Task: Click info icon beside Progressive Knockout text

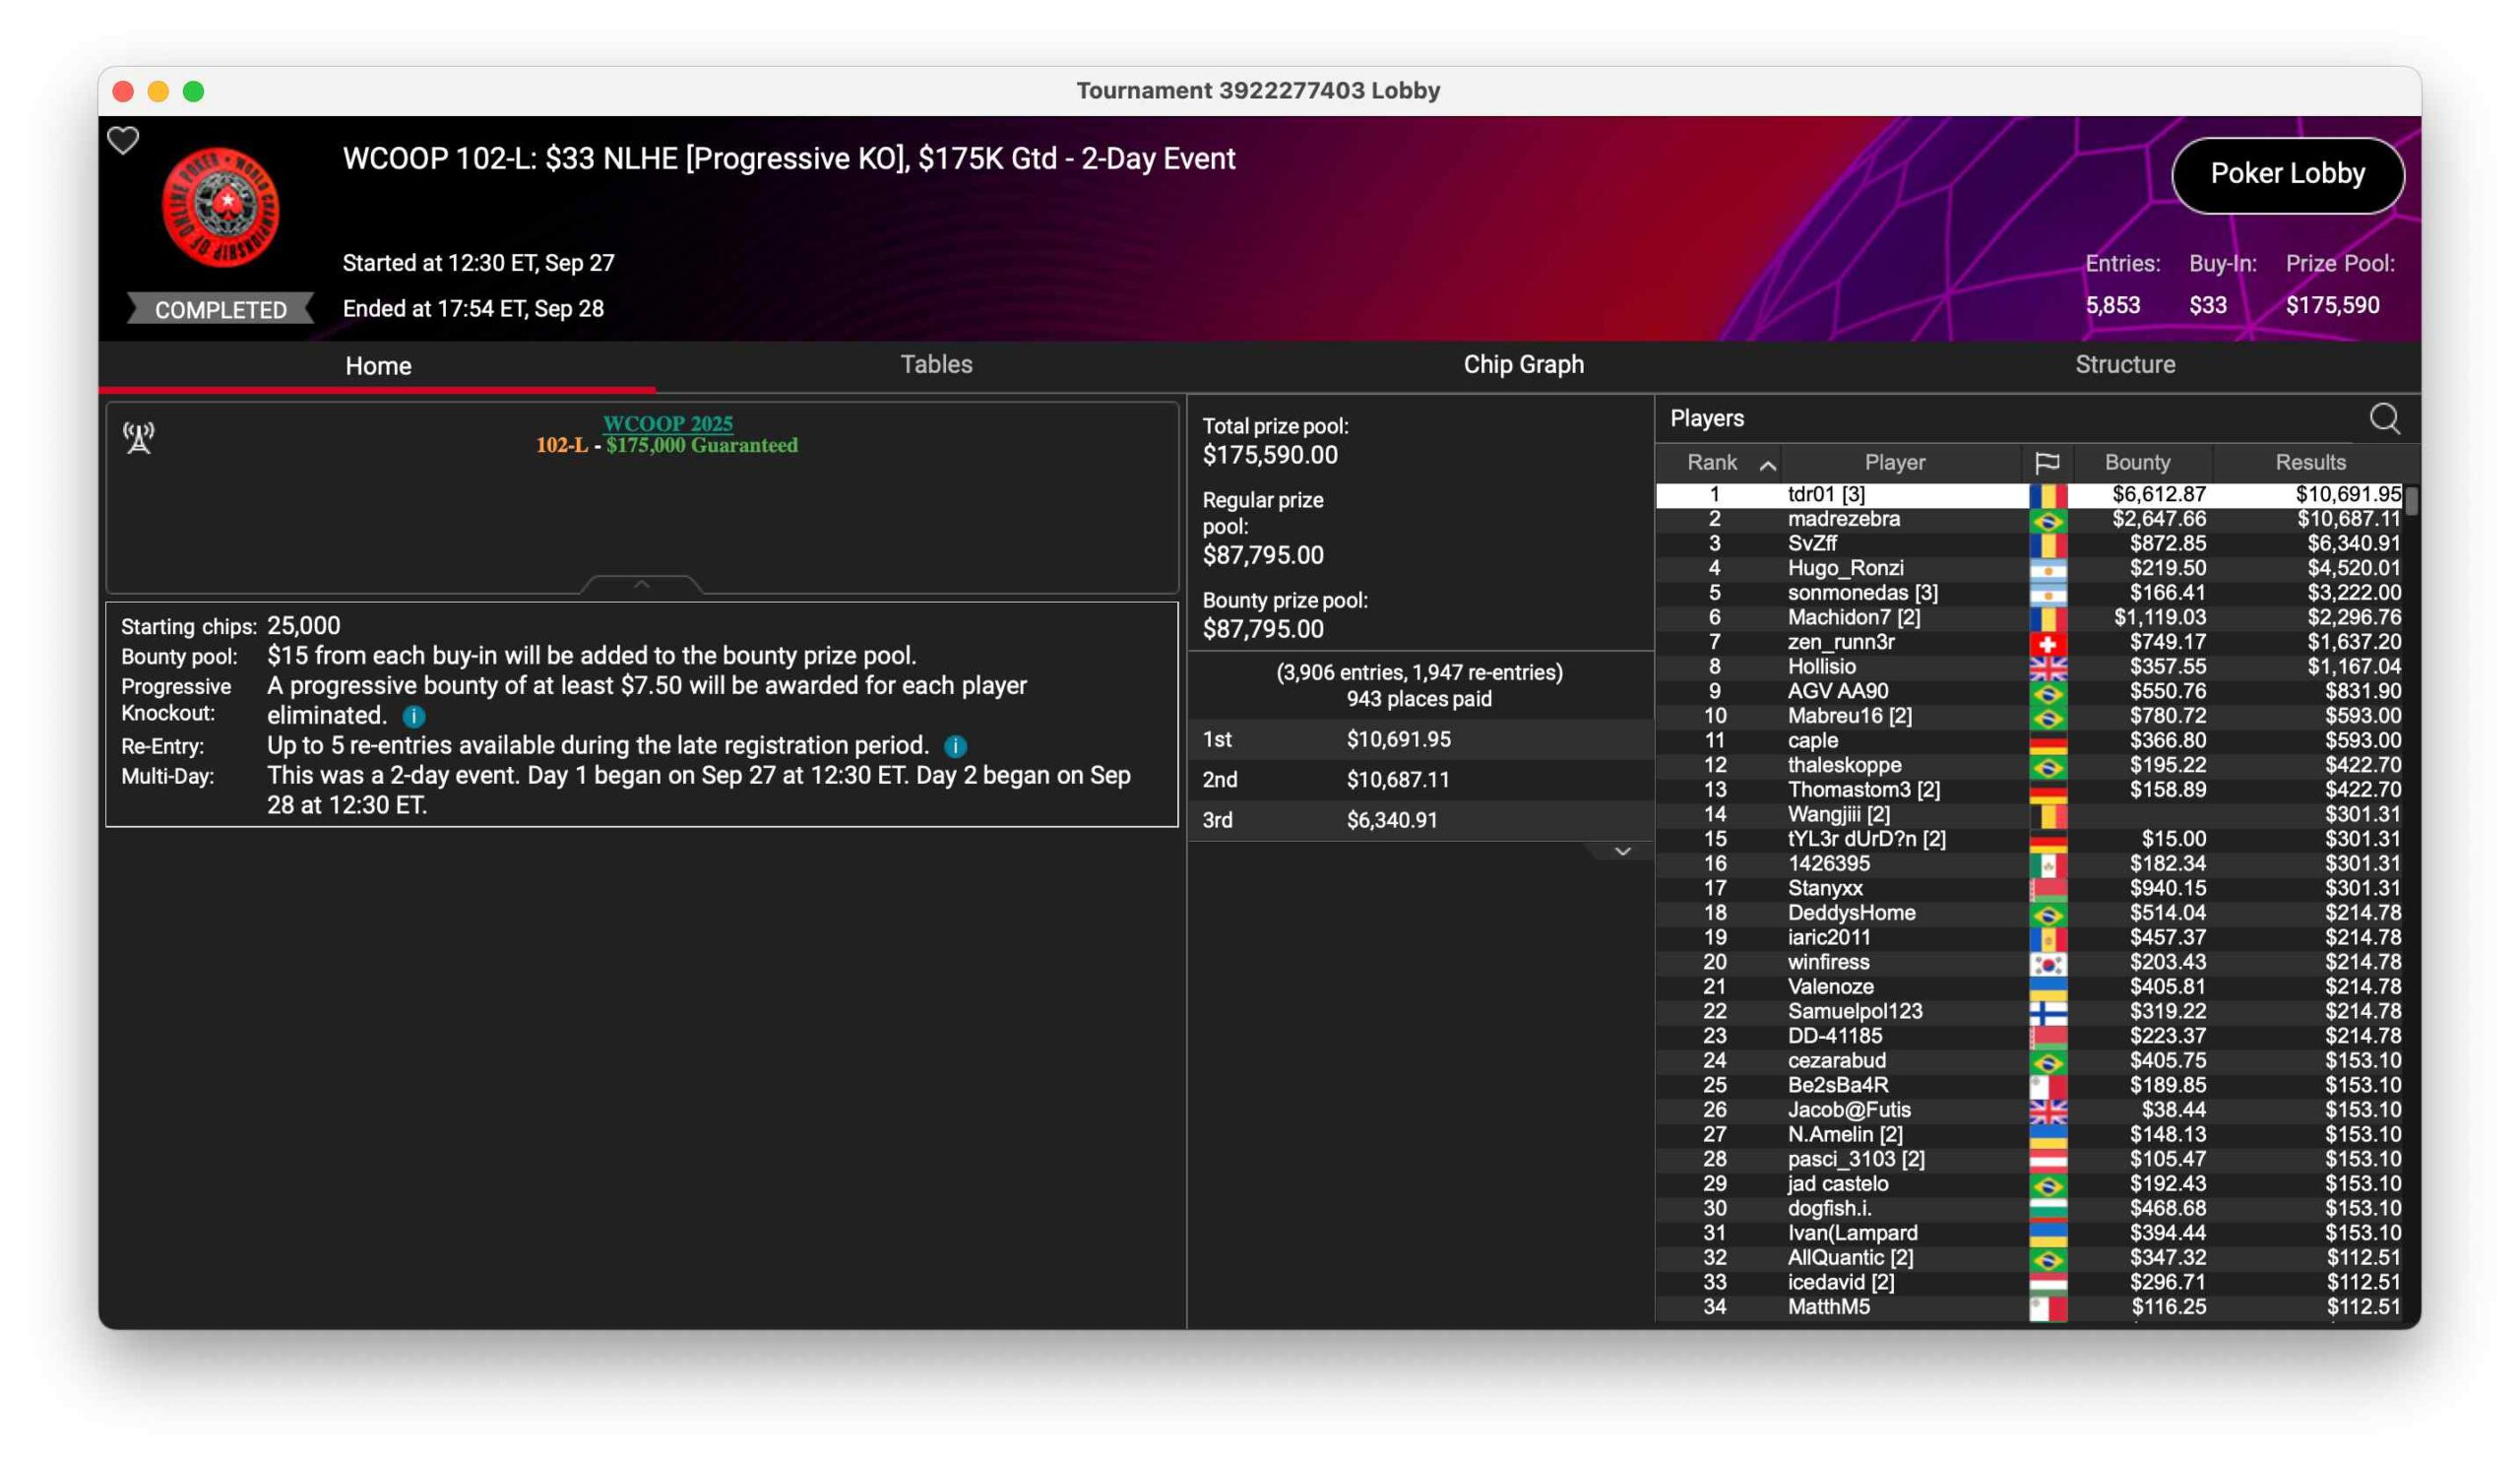Action: (x=414, y=717)
